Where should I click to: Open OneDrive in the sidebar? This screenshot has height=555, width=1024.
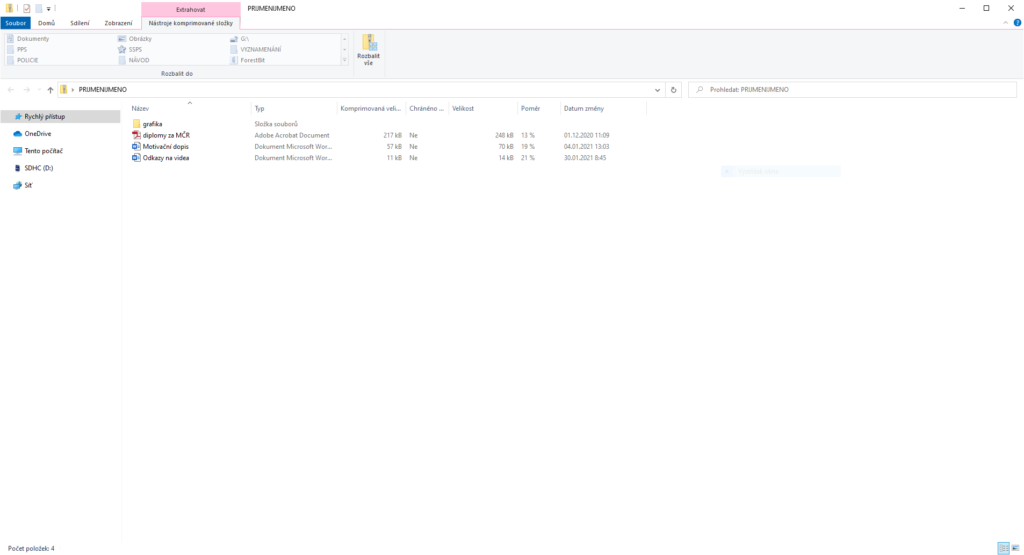tap(38, 133)
